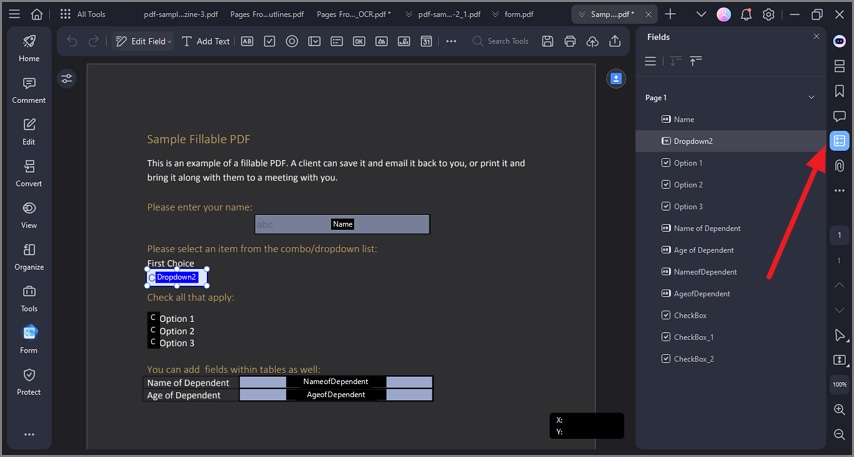Check the Option 2 checkbox in the document
The width and height of the screenshot is (854, 457).
click(x=153, y=330)
